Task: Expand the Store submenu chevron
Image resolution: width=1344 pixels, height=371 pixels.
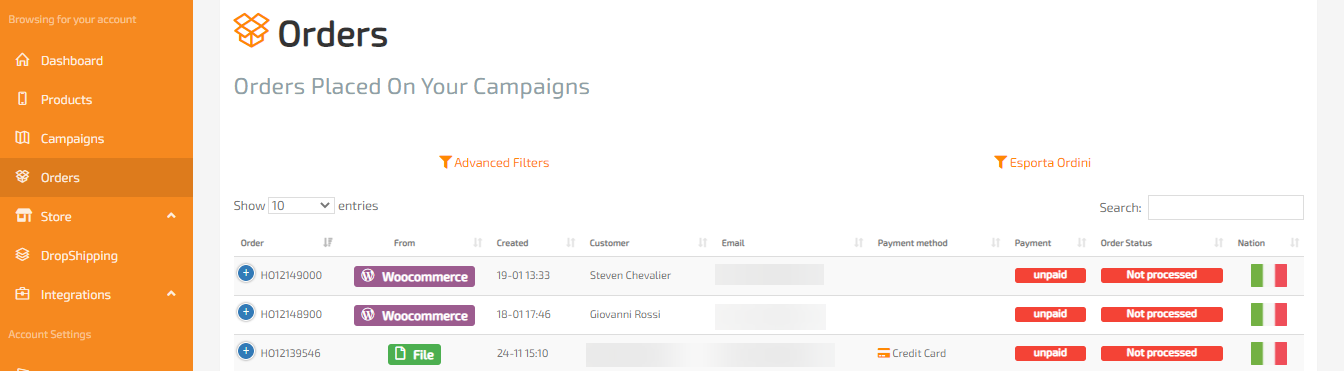Action: [171, 216]
